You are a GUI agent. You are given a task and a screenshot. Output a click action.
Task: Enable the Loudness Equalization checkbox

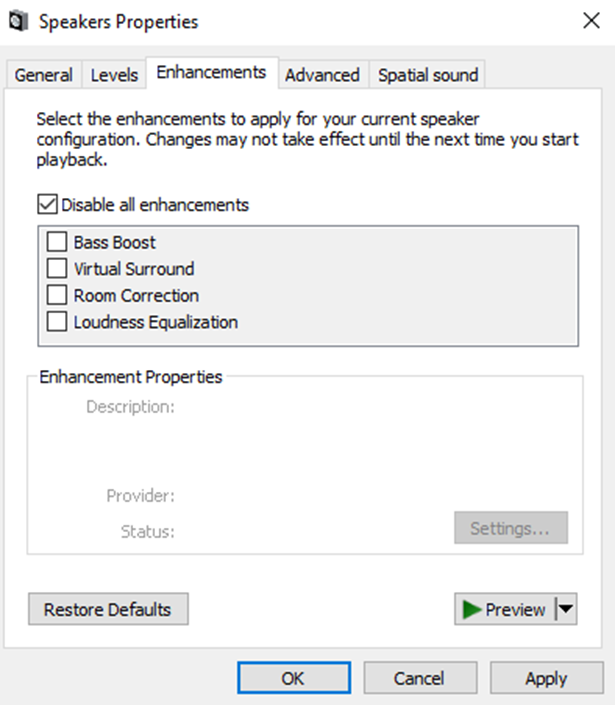[57, 322]
